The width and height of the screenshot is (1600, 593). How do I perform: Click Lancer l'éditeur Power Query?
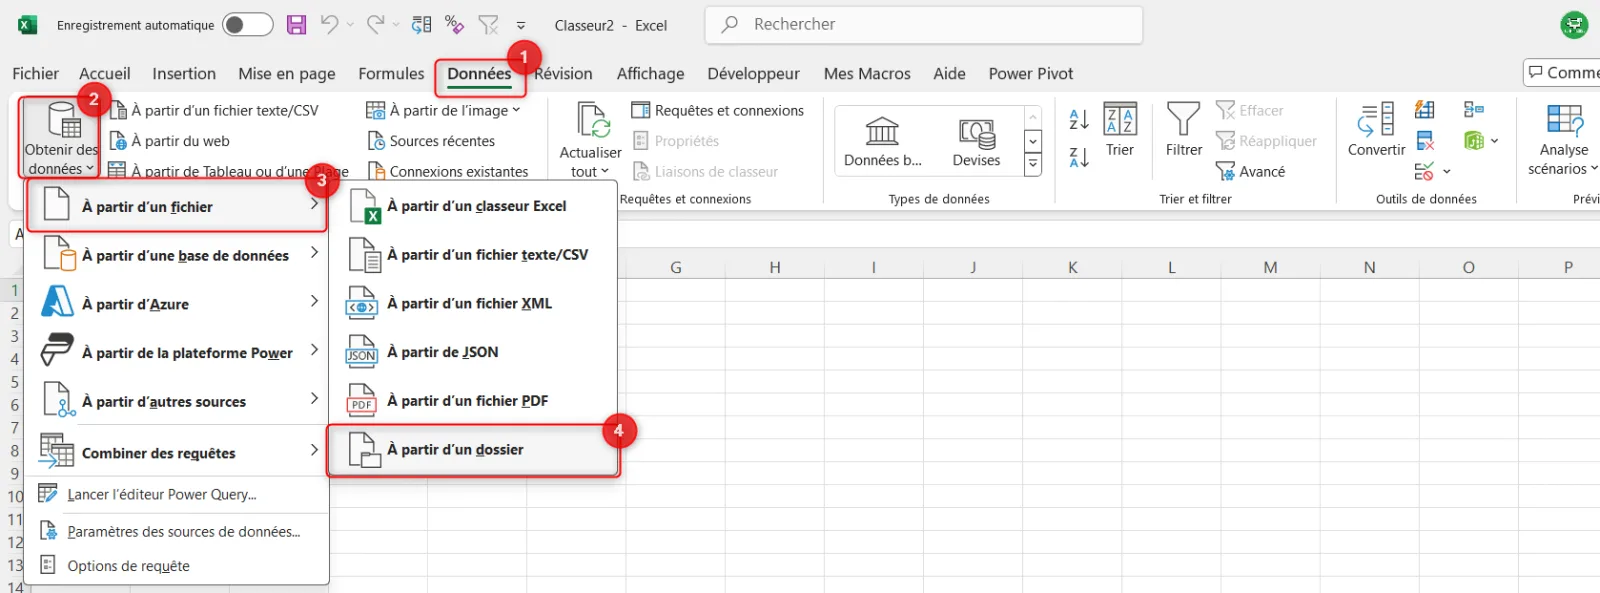(x=178, y=494)
